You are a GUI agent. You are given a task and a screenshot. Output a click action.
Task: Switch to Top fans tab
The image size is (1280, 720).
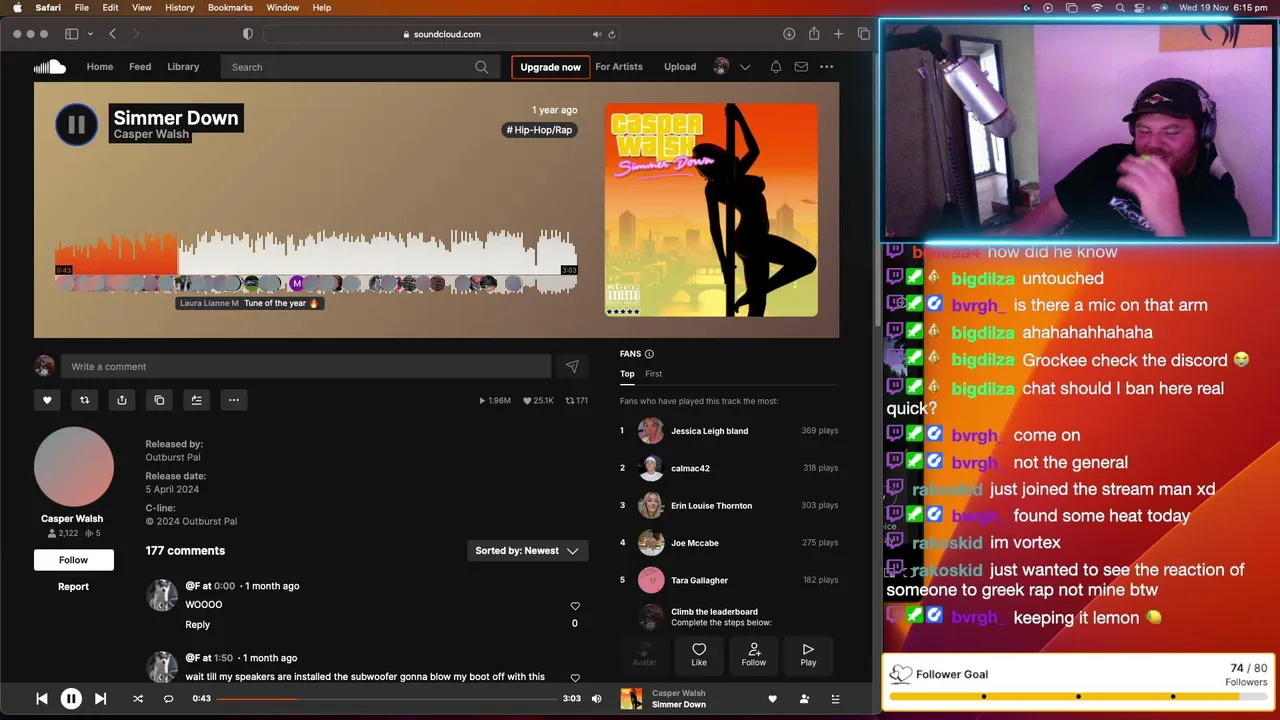(627, 374)
